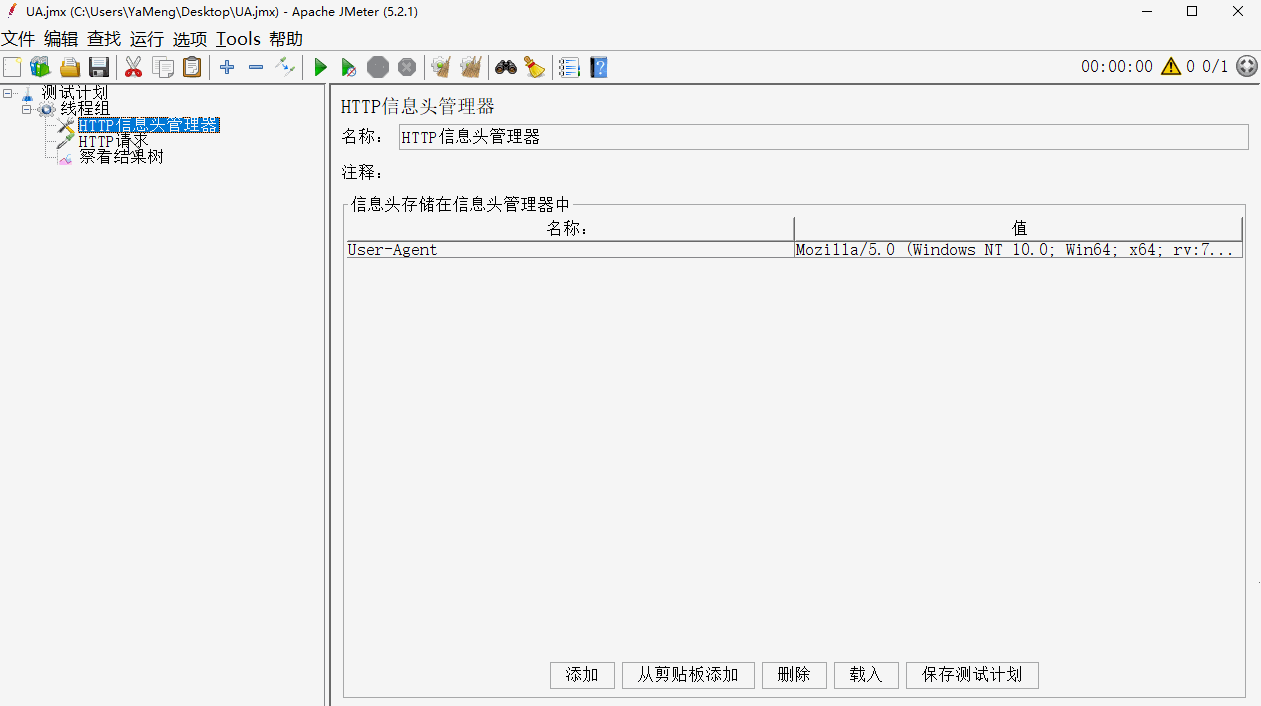Select HTTP信息头管理器 tree item

tap(149, 125)
